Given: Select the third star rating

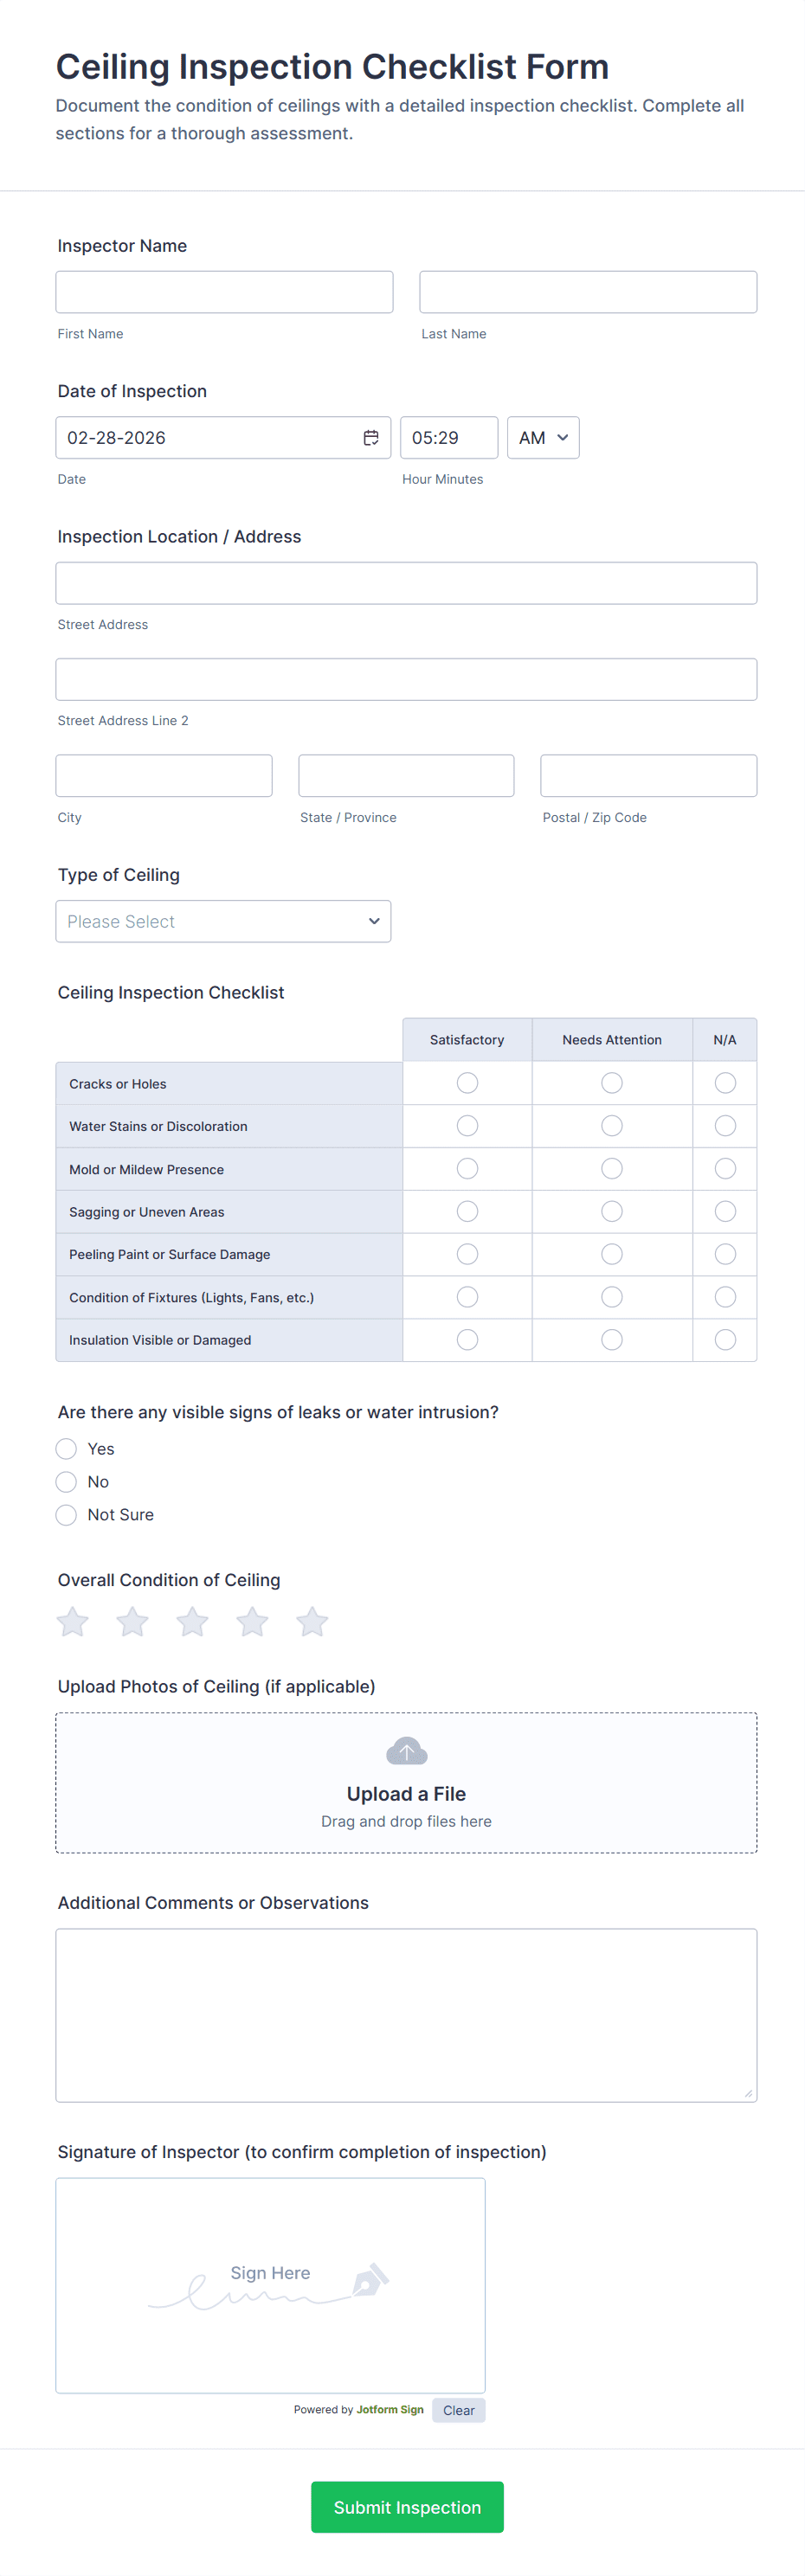Looking at the screenshot, I should [192, 1621].
